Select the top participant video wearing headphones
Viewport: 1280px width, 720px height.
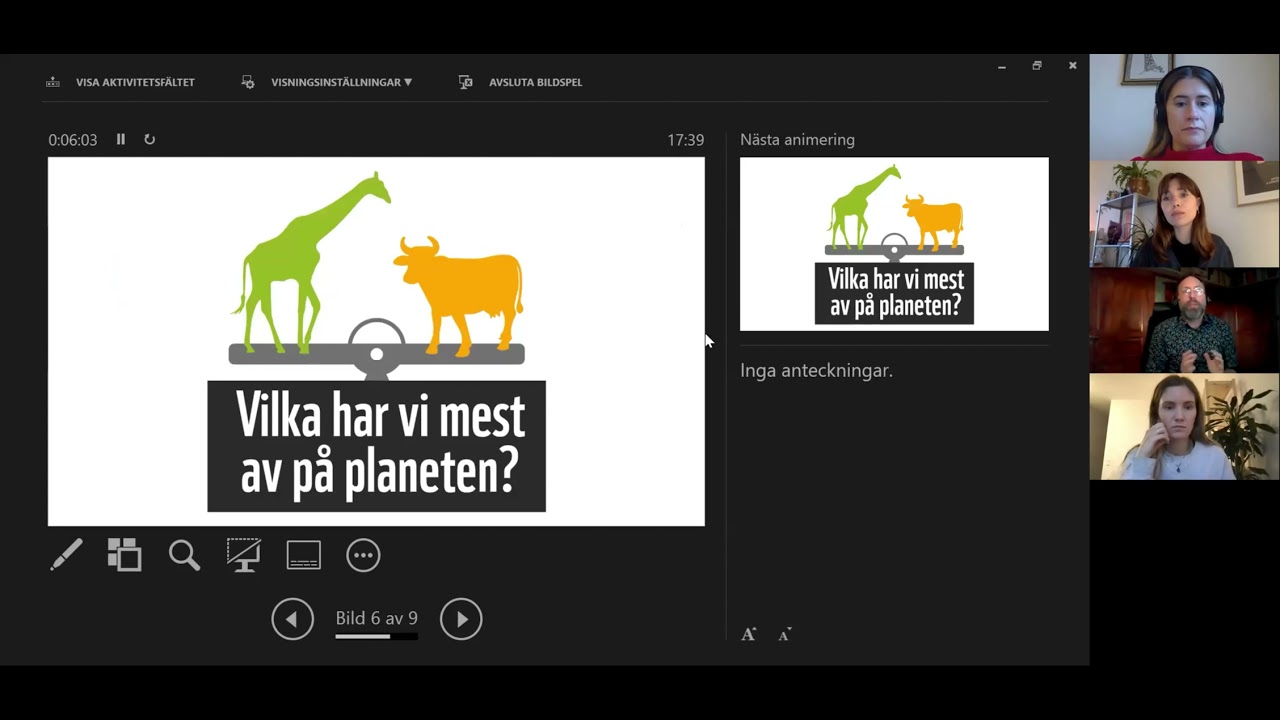[x=1184, y=107]
